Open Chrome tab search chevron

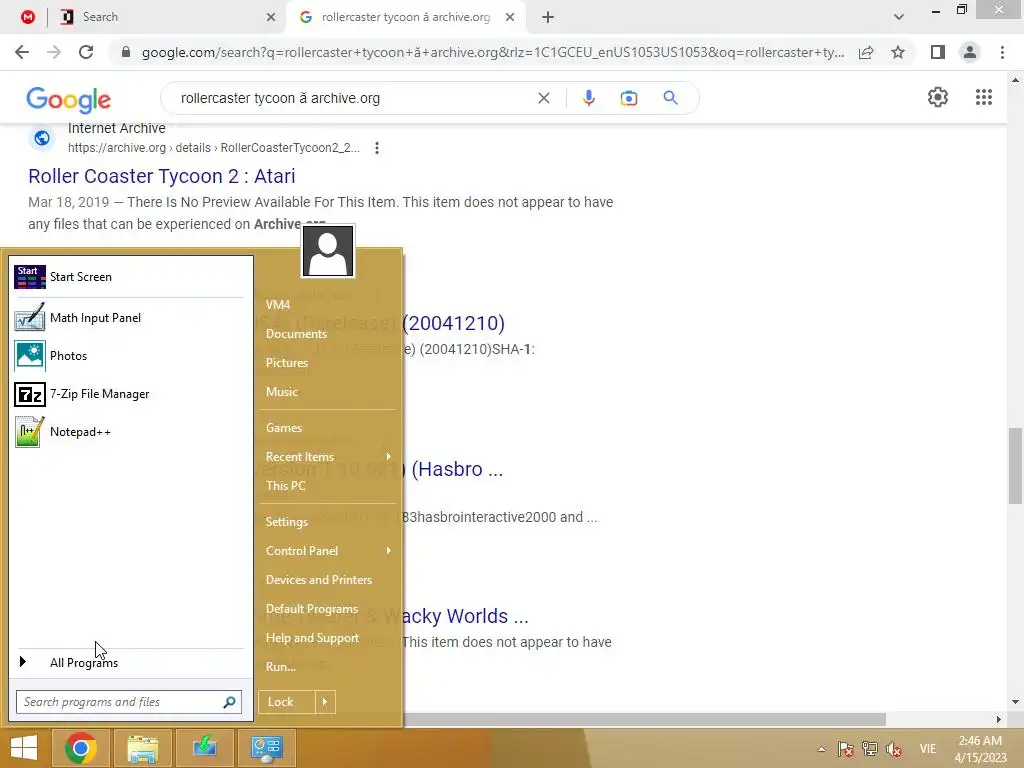(899, 17)
